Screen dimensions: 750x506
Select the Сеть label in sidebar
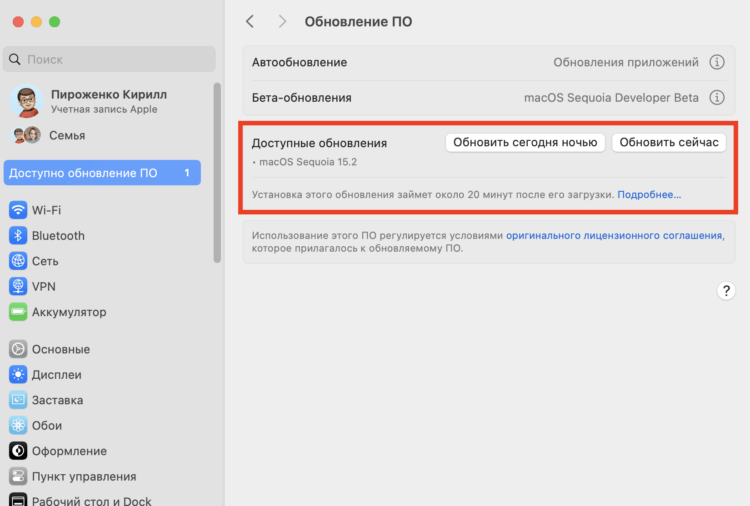[x=45, y=261]
